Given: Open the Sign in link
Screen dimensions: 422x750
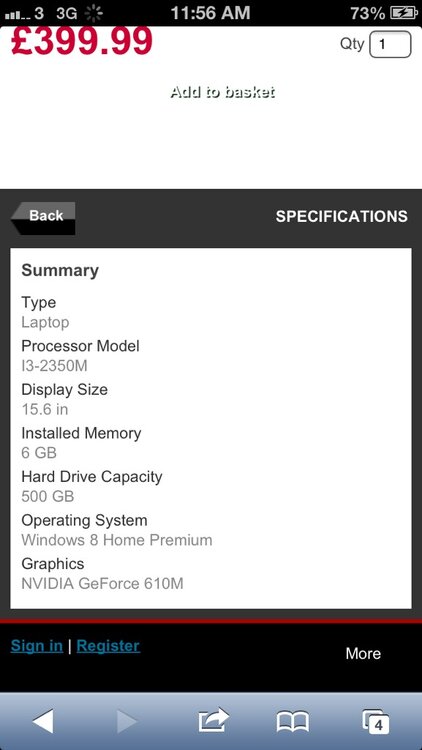Looking at the screenshot, I should pyautogui.click(x=36, y=646).
